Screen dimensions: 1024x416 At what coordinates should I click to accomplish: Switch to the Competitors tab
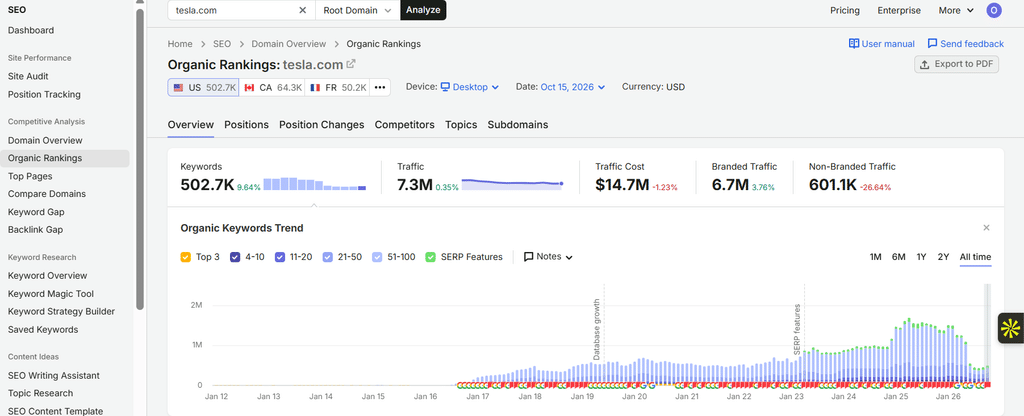[x=404, y=125]
